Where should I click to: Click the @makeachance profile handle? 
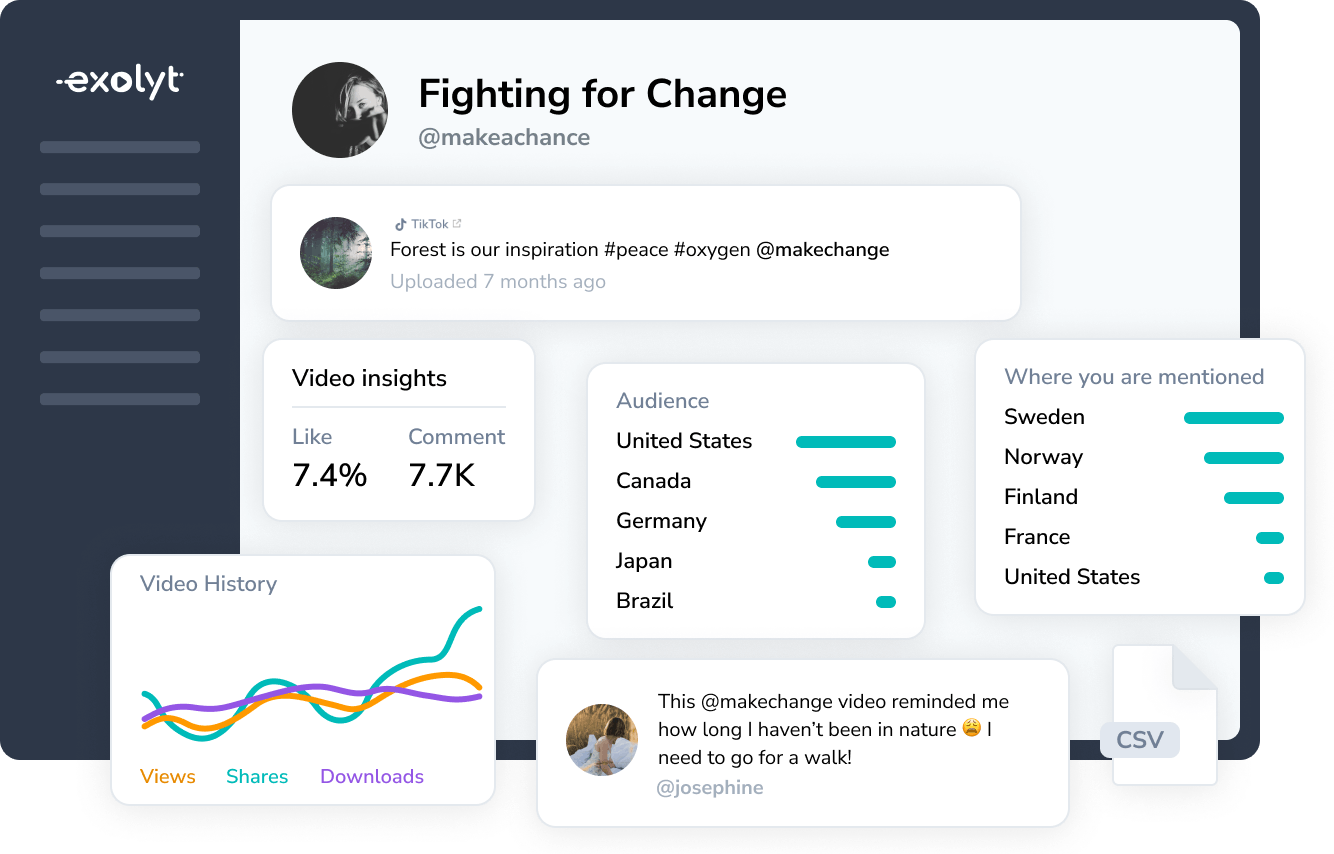504,138
